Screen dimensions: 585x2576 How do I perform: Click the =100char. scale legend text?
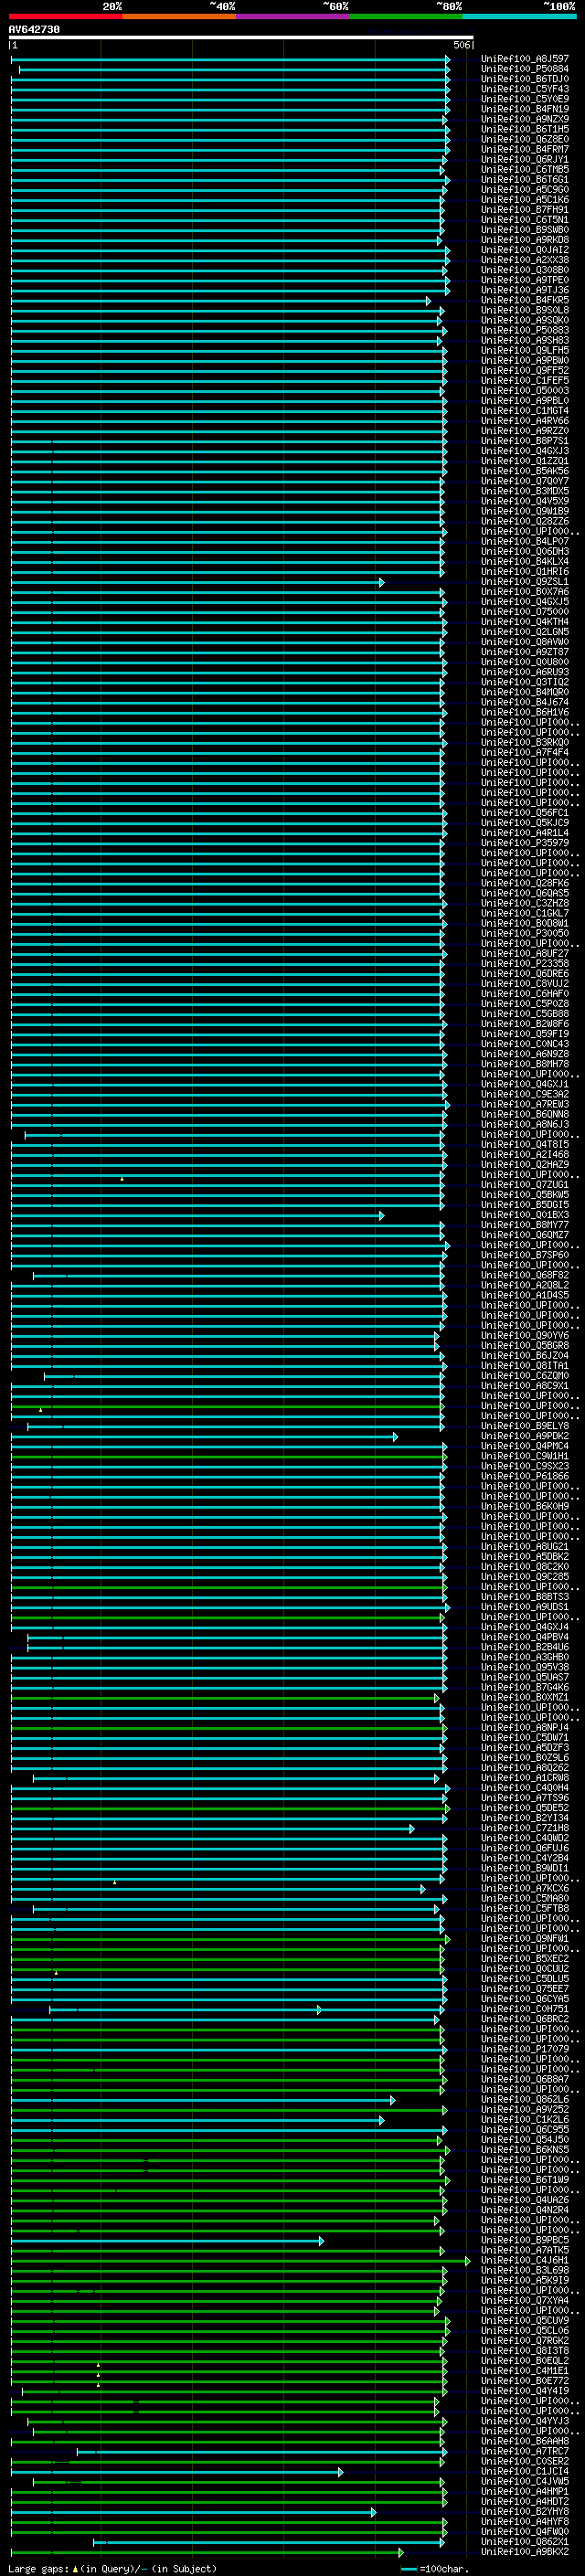point(443,2569)
